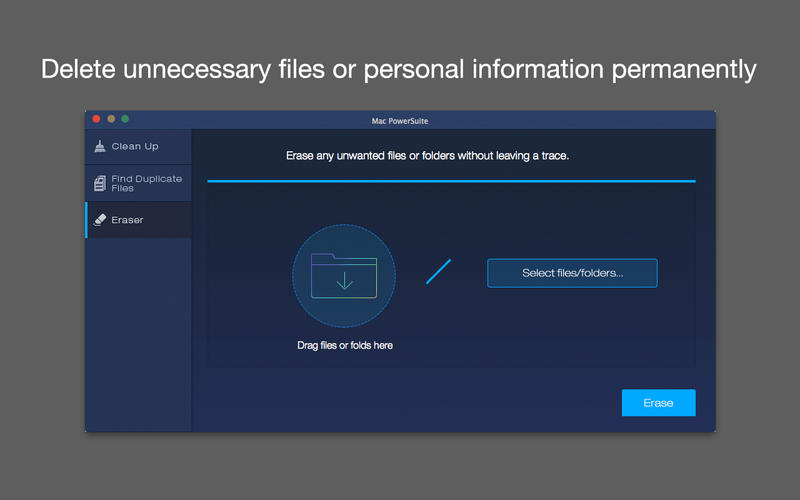Image resolution: width=800 pixels, height=500 pixels.
Task: Click the Find Duplicate Files document icon
Action: (x=100, y=183)
